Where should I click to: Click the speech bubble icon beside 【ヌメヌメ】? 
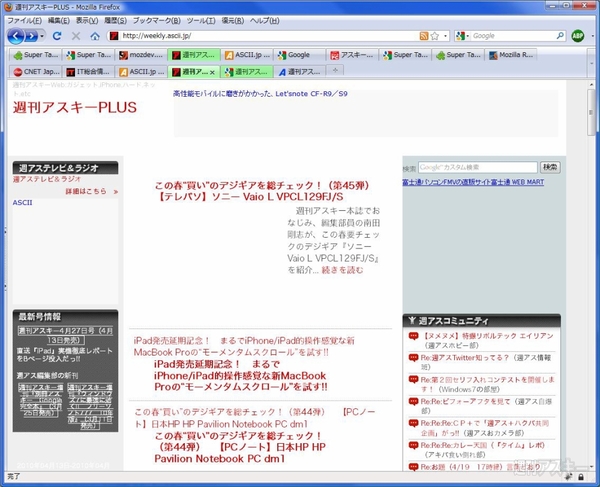[413, 336]
